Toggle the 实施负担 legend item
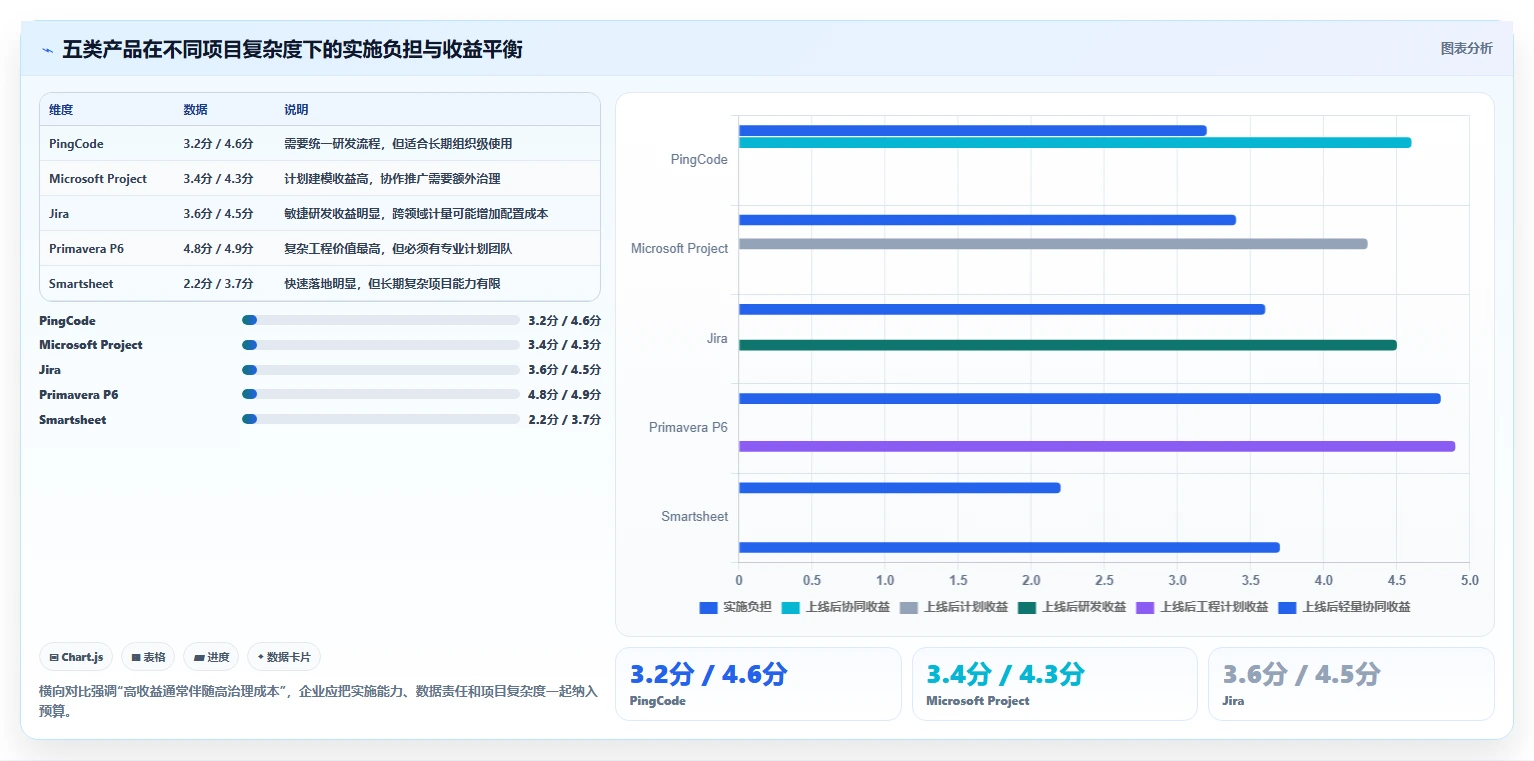 click(735, 607)
